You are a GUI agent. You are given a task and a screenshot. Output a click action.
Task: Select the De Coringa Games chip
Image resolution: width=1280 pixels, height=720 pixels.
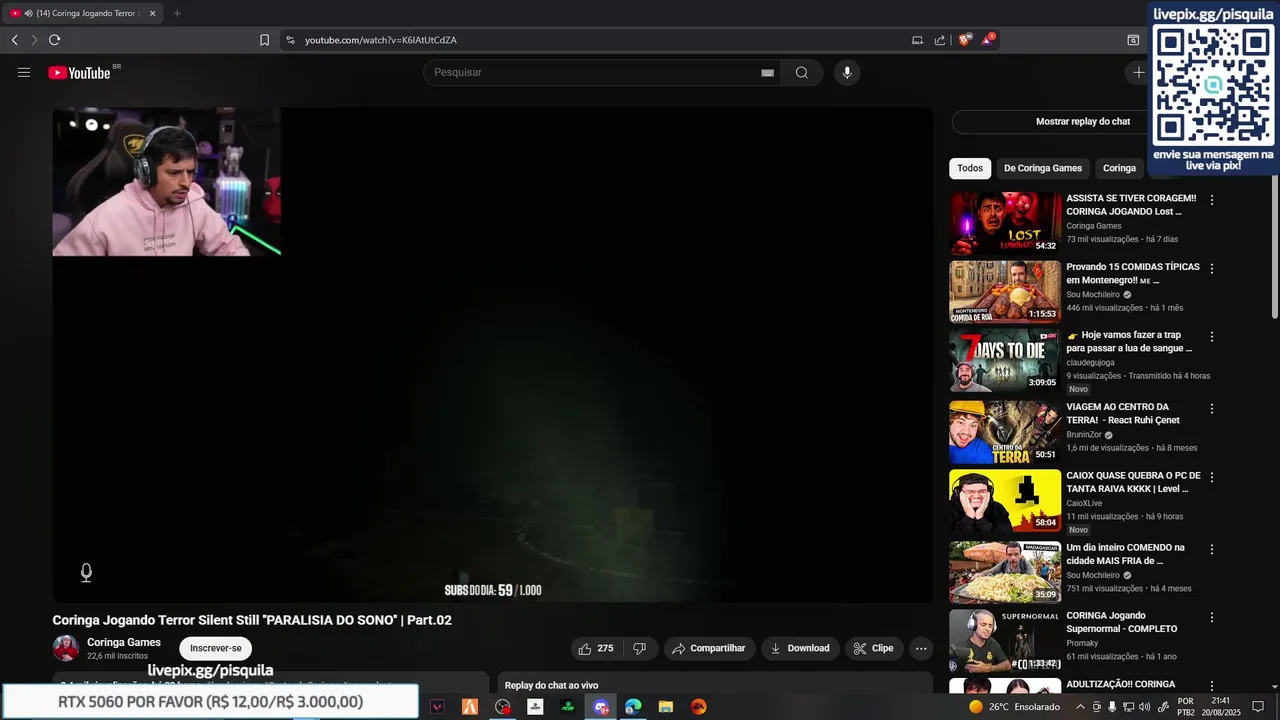click(x=1043, y=168)
